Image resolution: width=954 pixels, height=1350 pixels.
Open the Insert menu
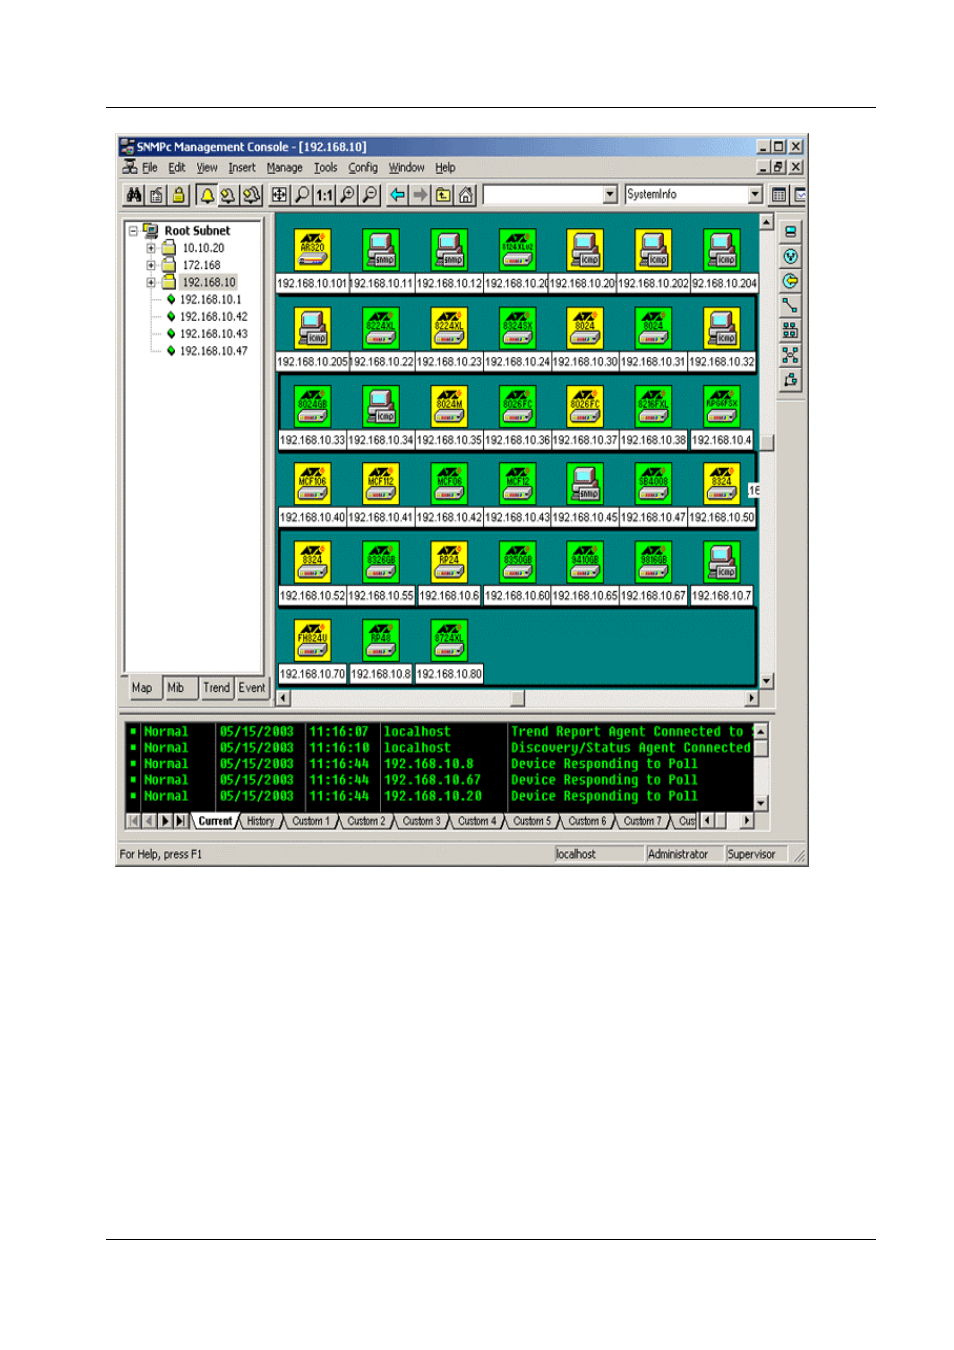tap(242, 168)
